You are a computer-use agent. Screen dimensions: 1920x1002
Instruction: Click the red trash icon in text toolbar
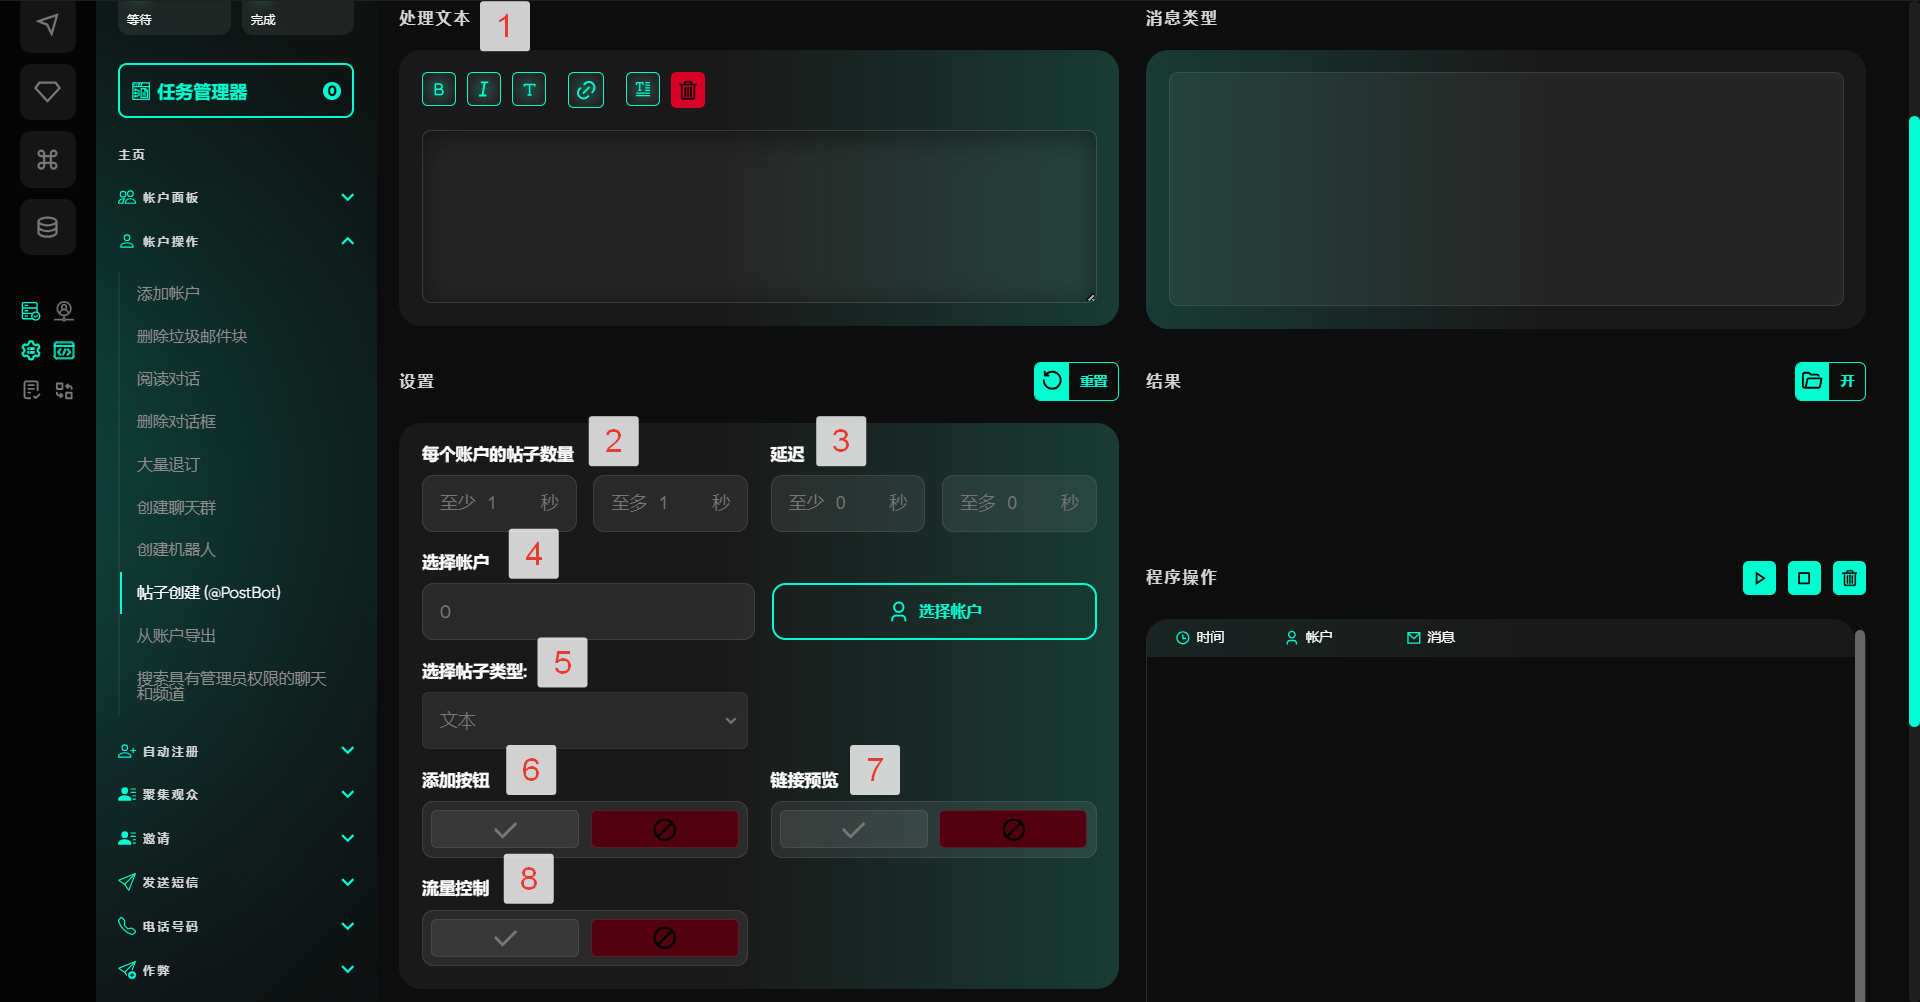pos(688,90)
